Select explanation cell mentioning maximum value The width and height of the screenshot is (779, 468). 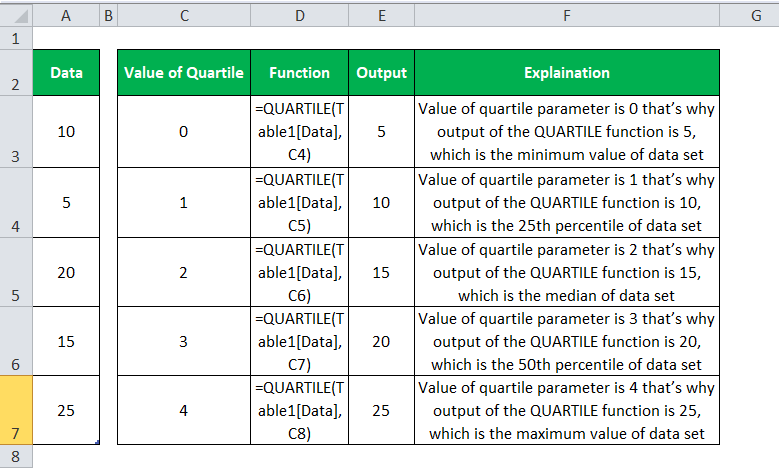coord(567,410)
